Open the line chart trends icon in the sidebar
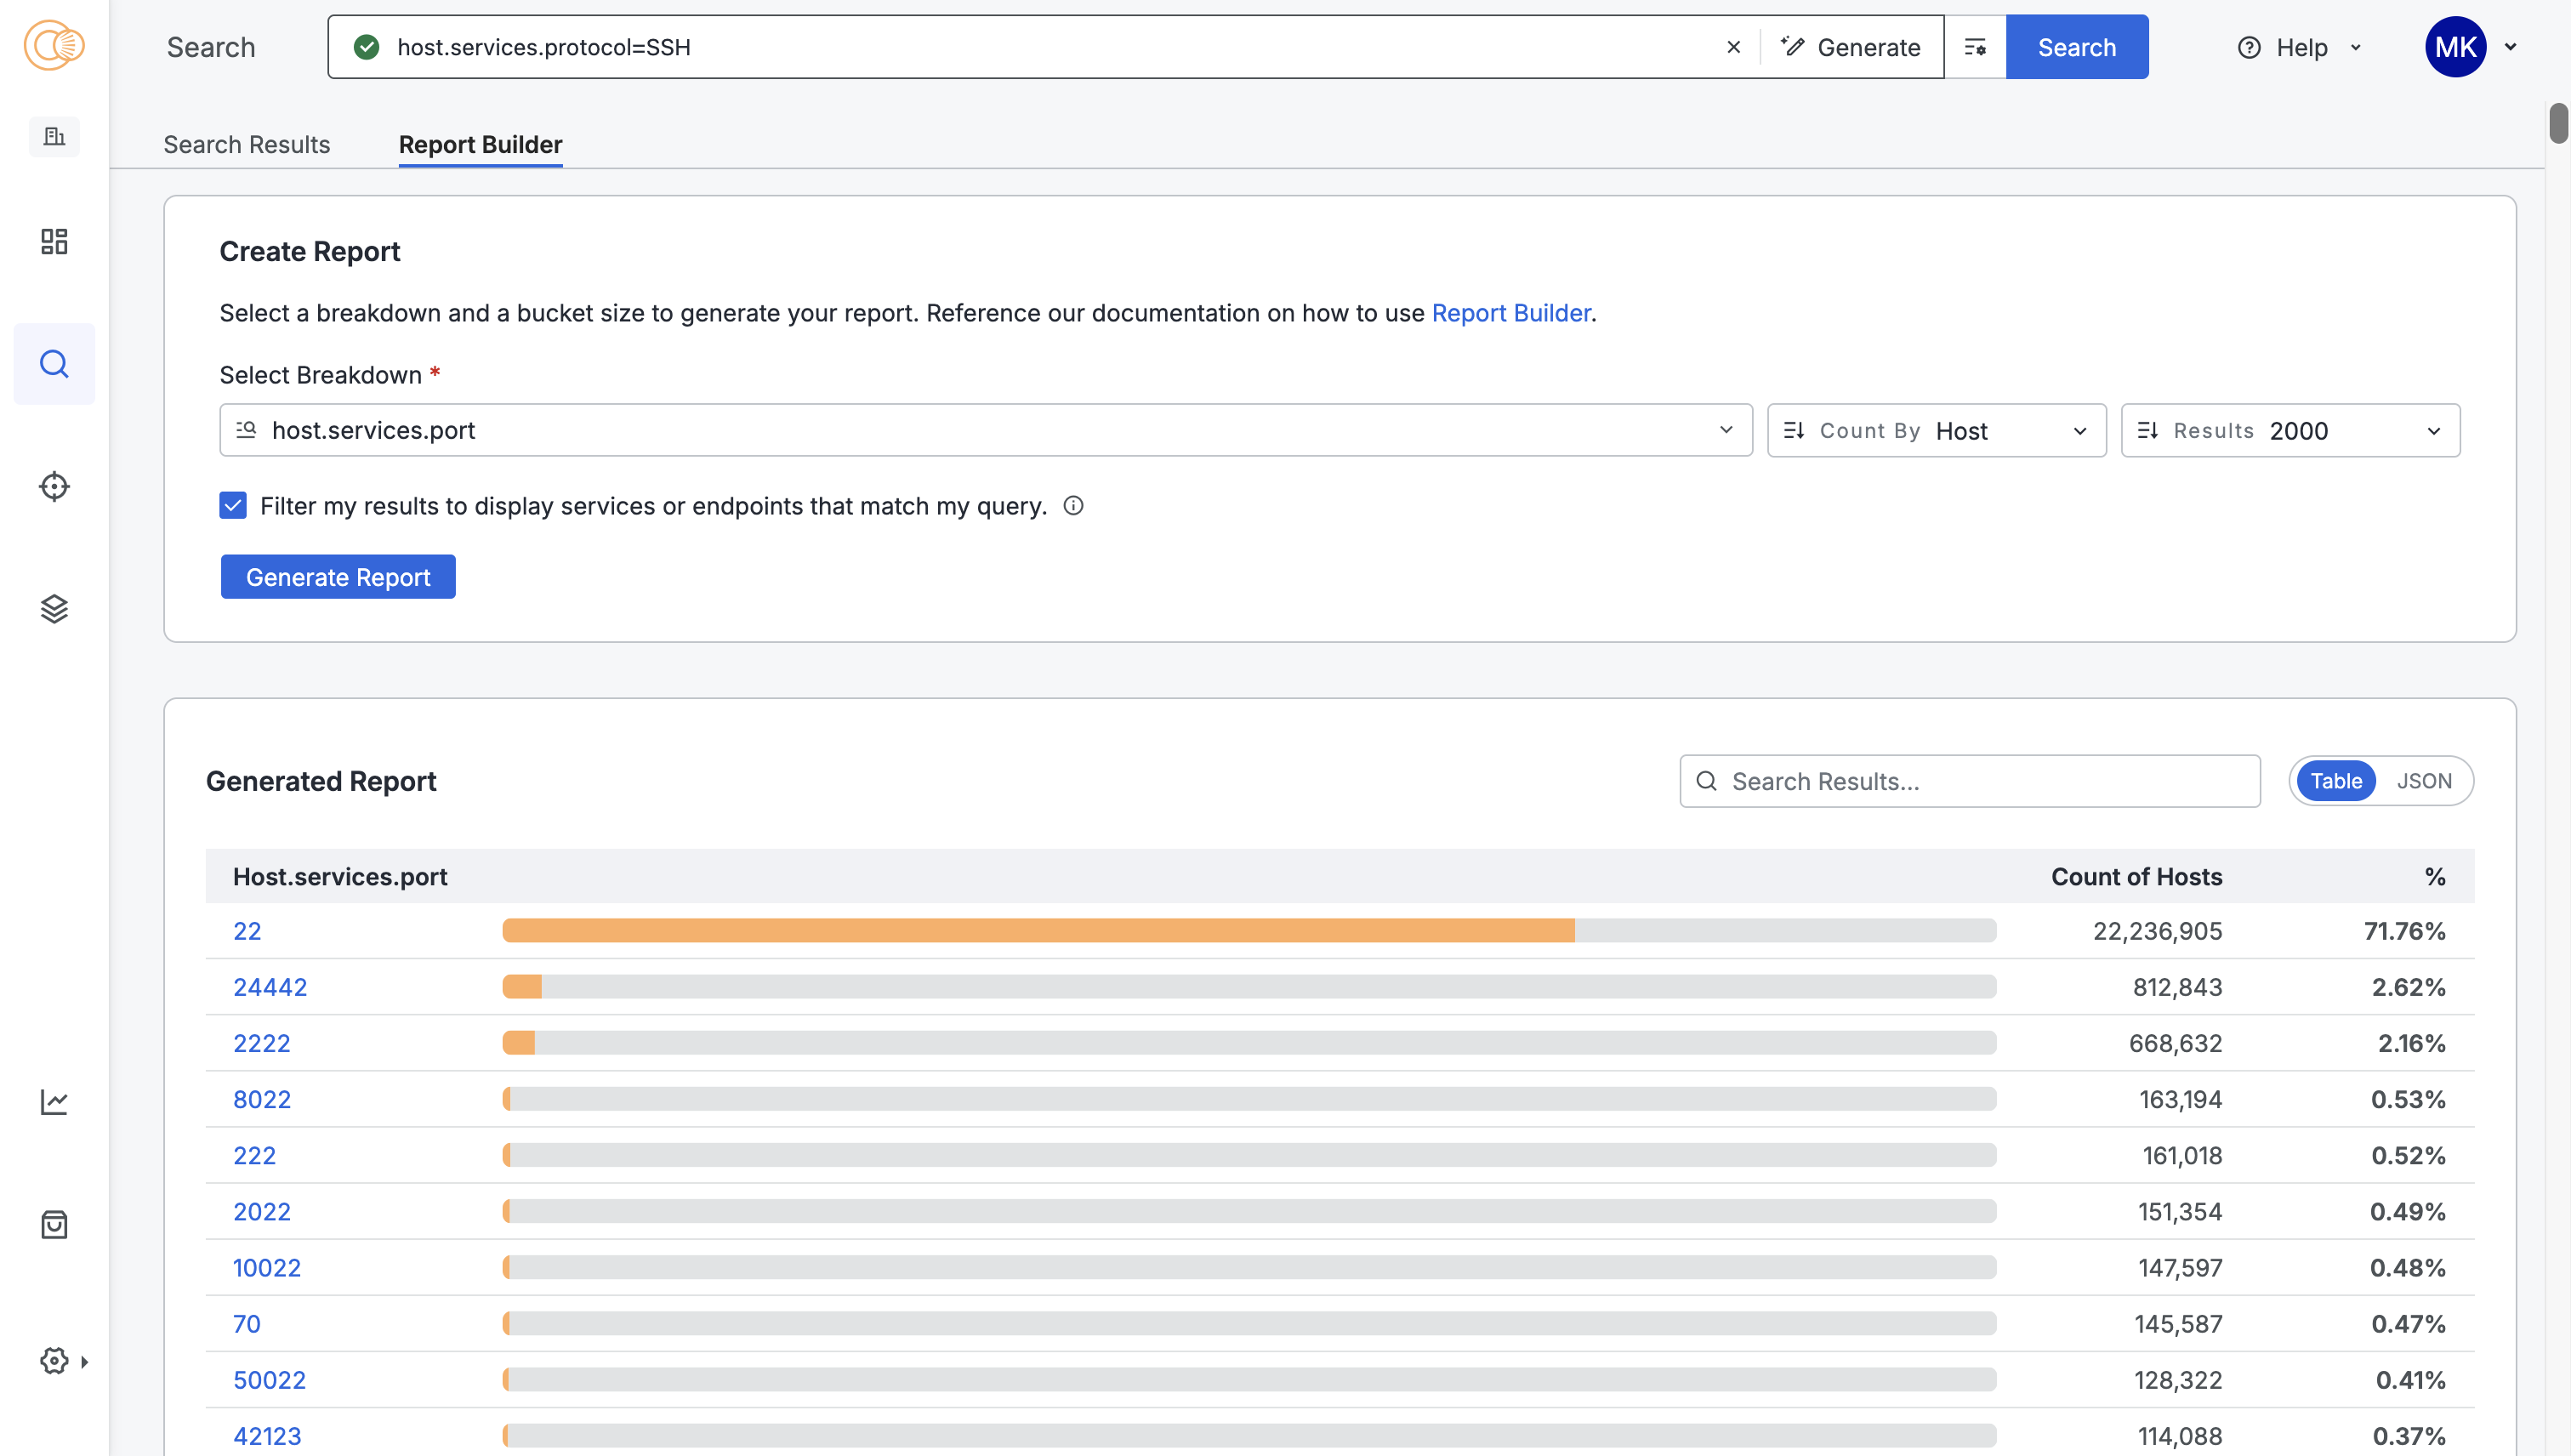Image resolution: width=2571 pixels, height=1456 pixels. click(54, 1102)
